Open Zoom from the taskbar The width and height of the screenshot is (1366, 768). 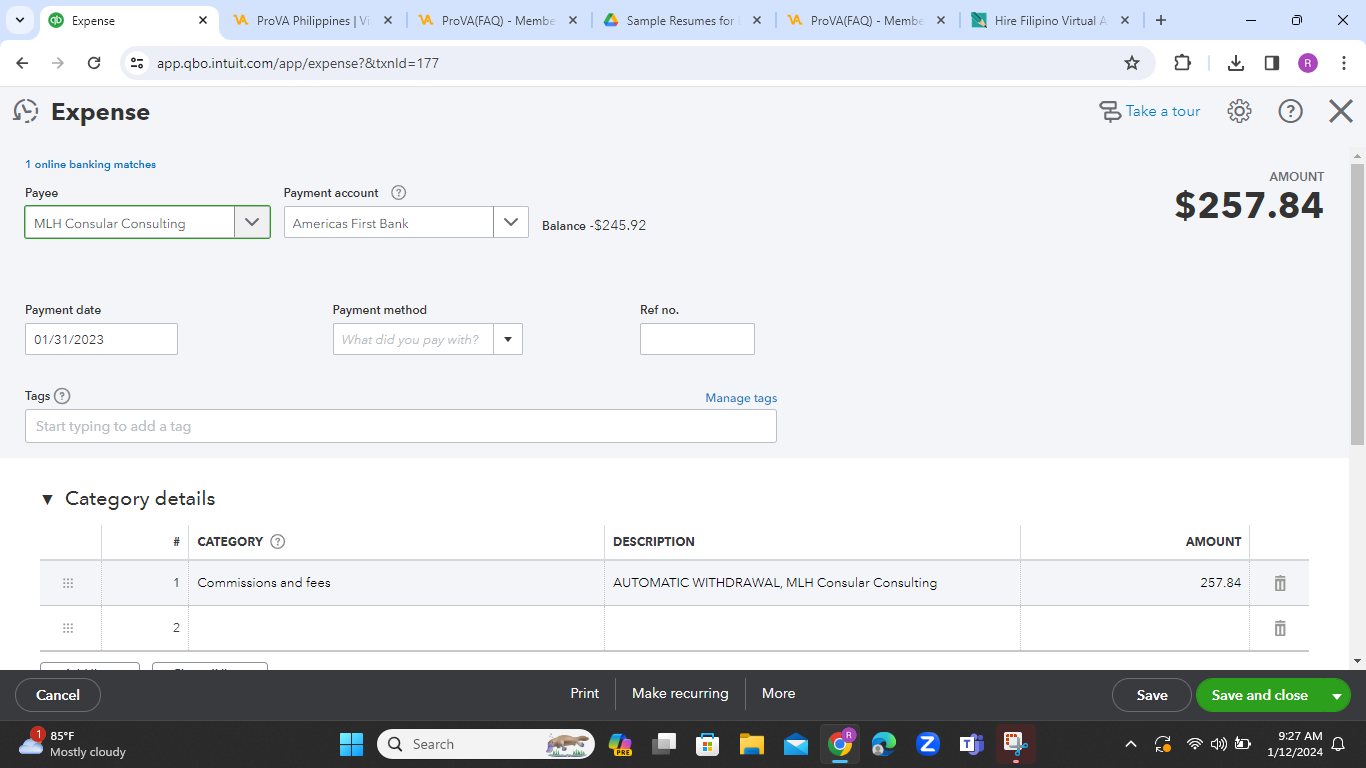(928, 744)
